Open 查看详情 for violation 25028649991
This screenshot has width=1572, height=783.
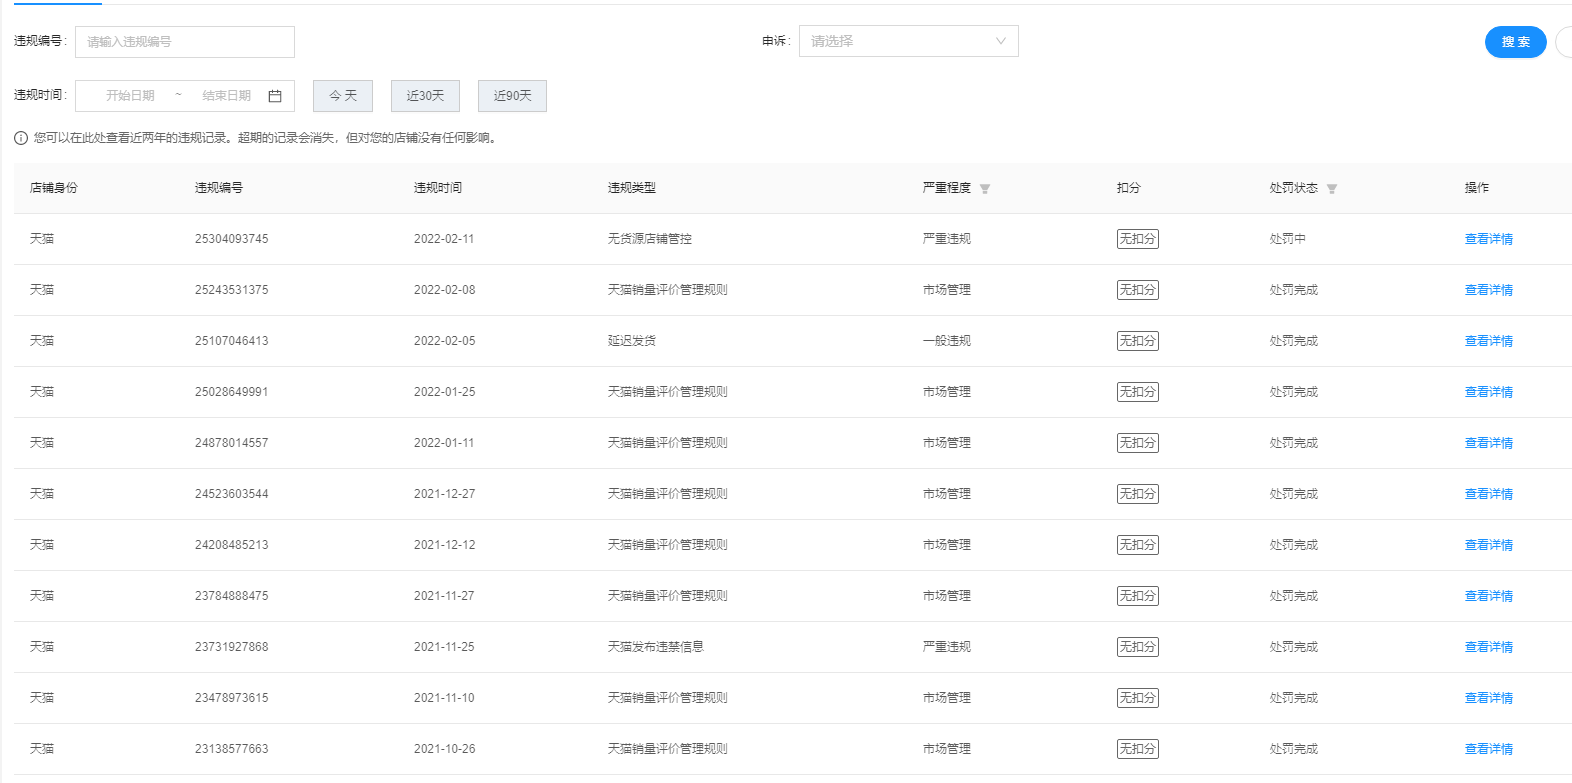pyautogui.click(x=1489, y=392)
